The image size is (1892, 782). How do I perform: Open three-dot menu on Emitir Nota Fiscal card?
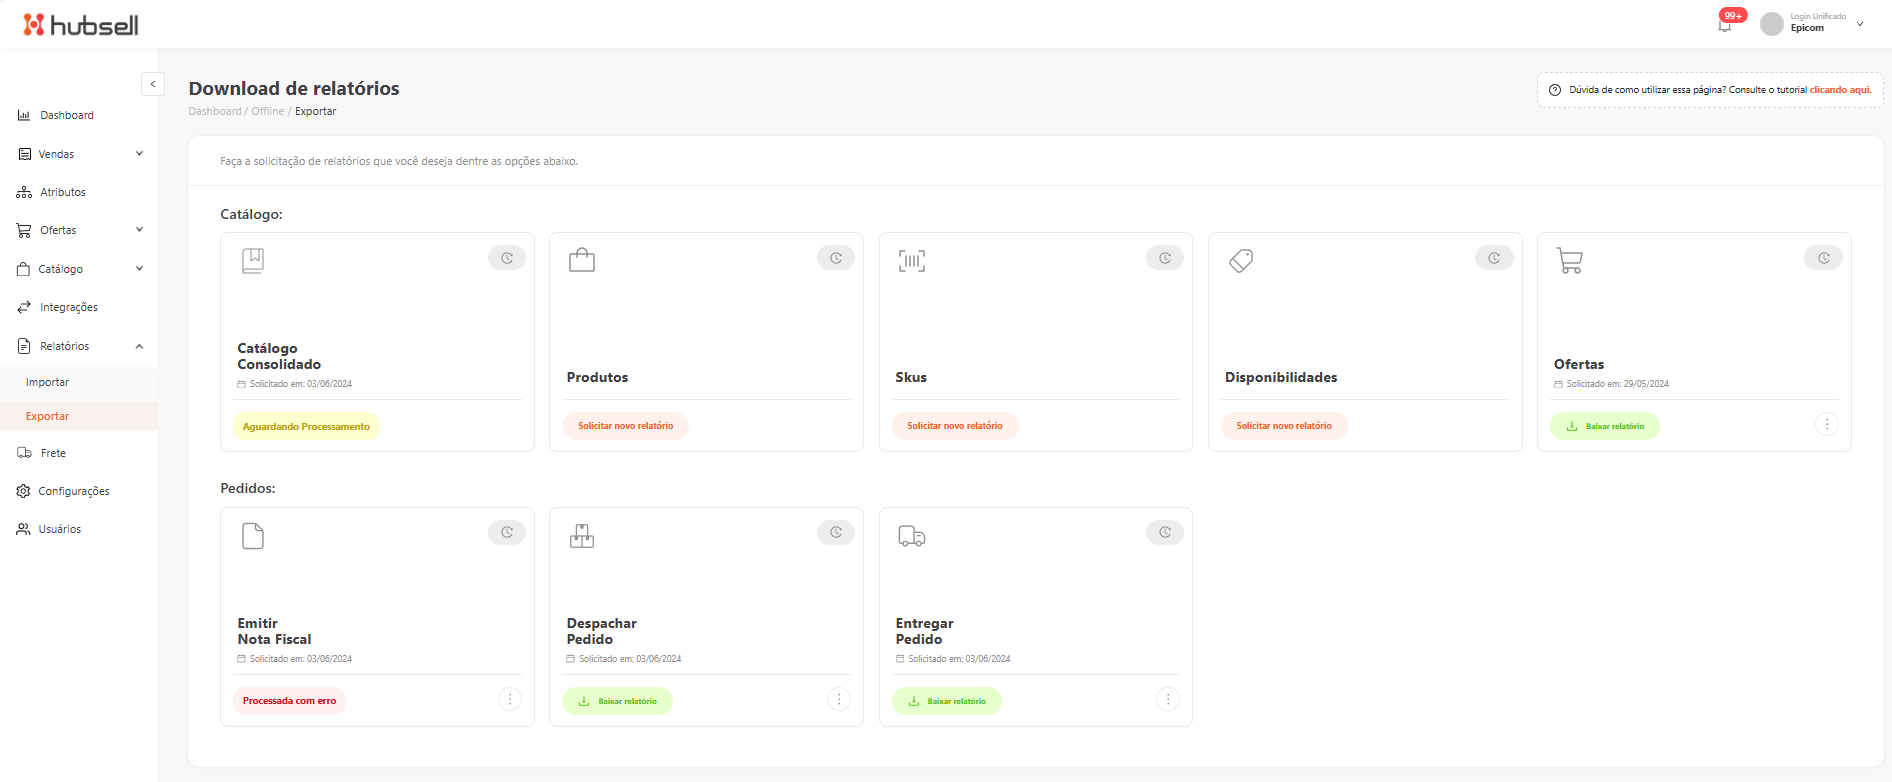pos(510,700)
